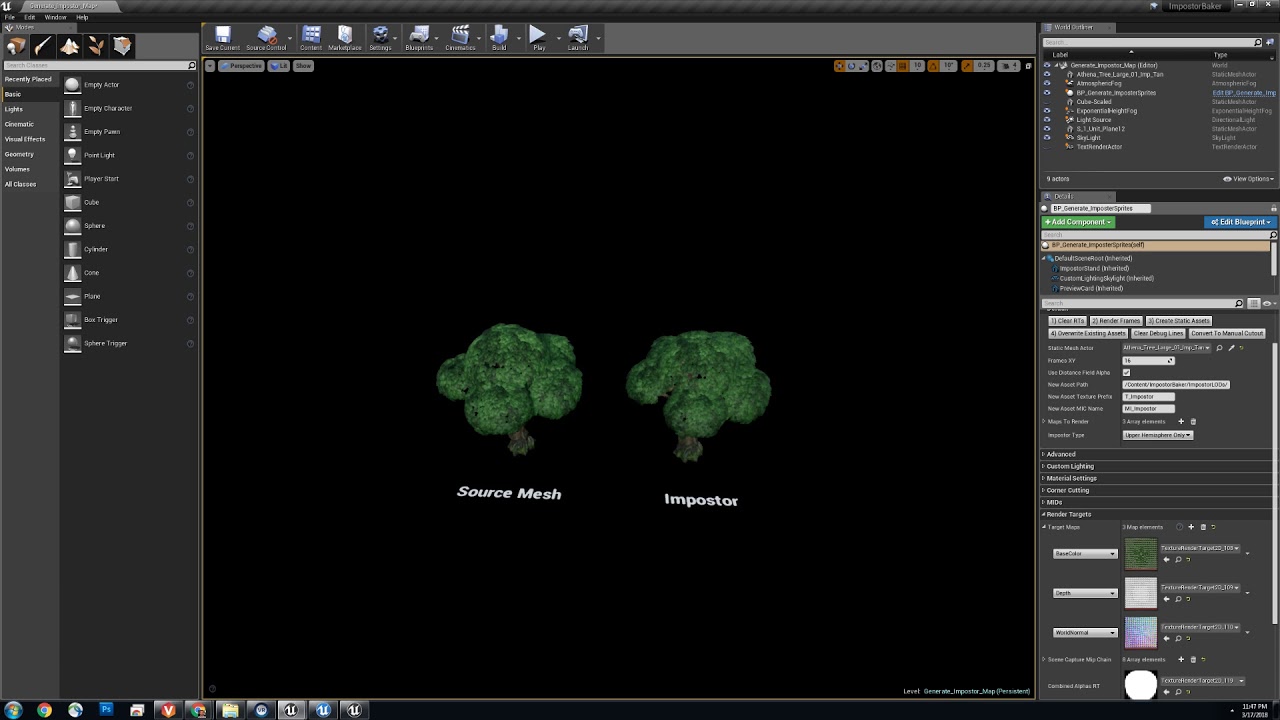This screenshot has width=1280, height=720.
Task: Open the Blueprints toolbar icon
Action: [419, 38]
